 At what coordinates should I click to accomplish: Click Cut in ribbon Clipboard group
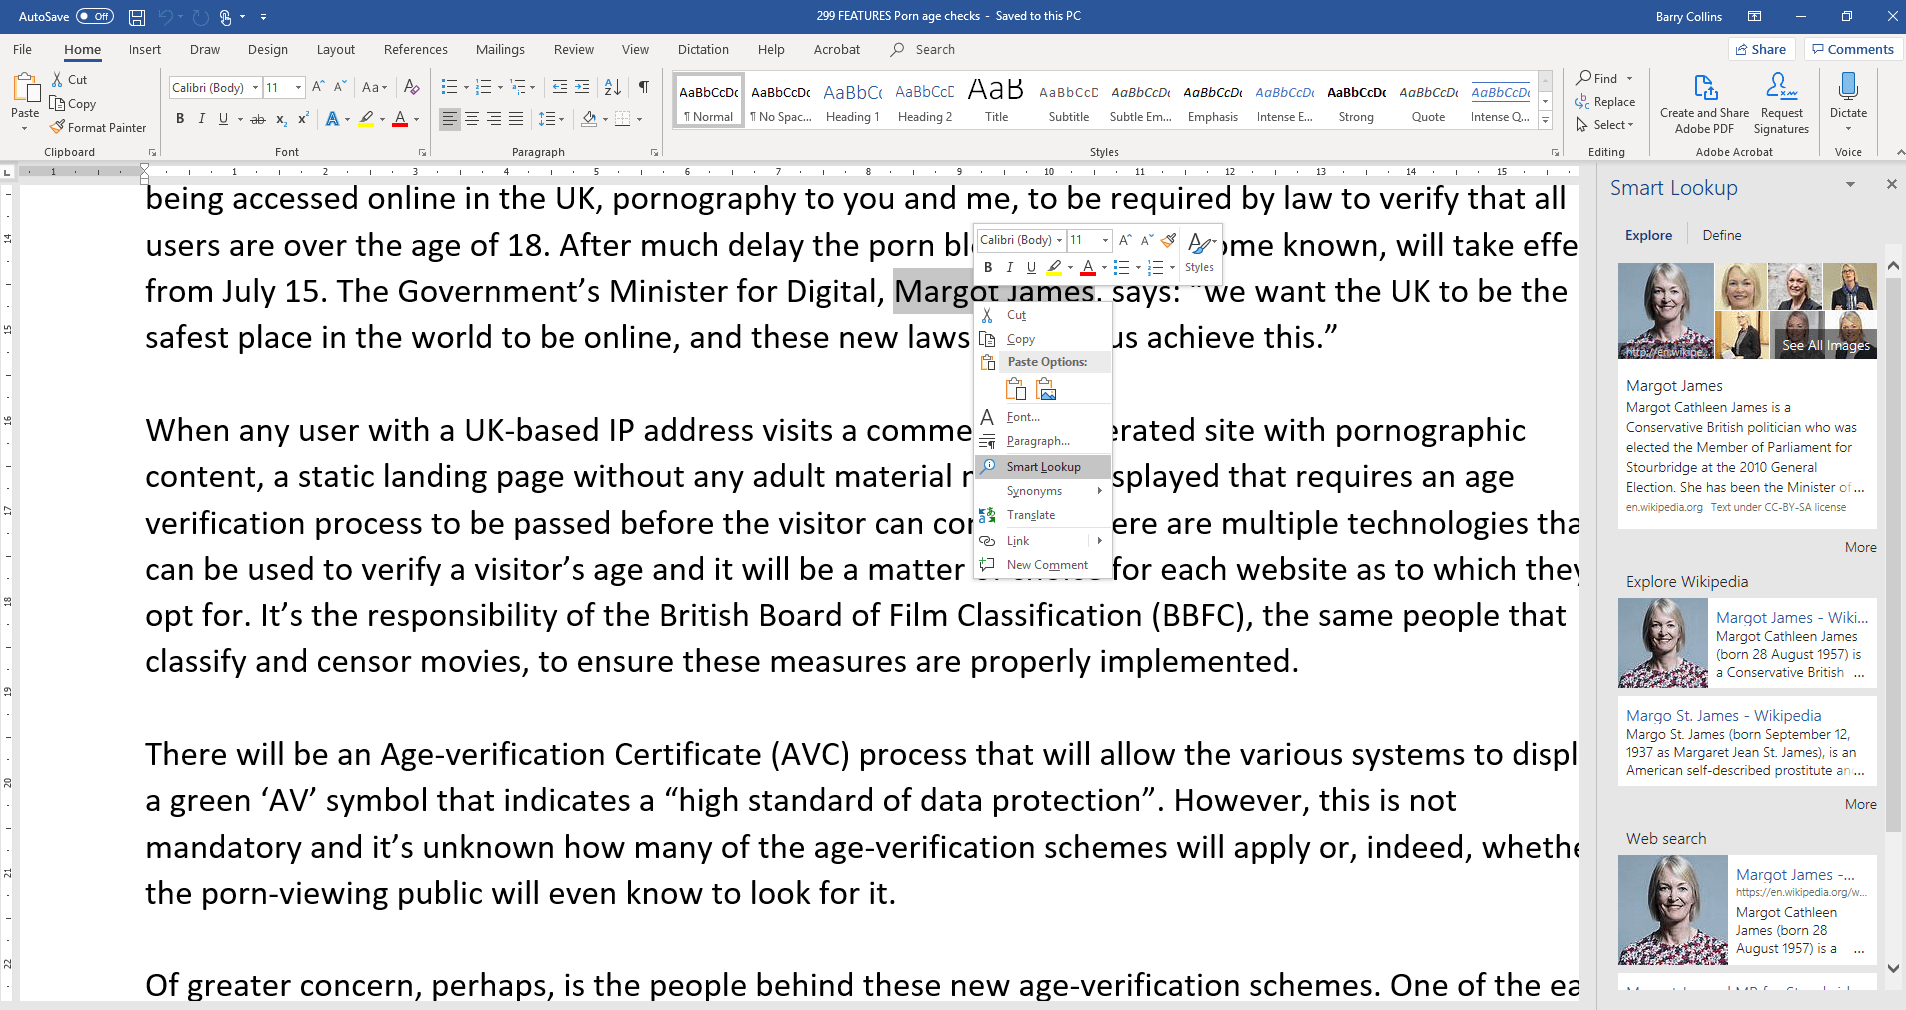pos(69,79)
